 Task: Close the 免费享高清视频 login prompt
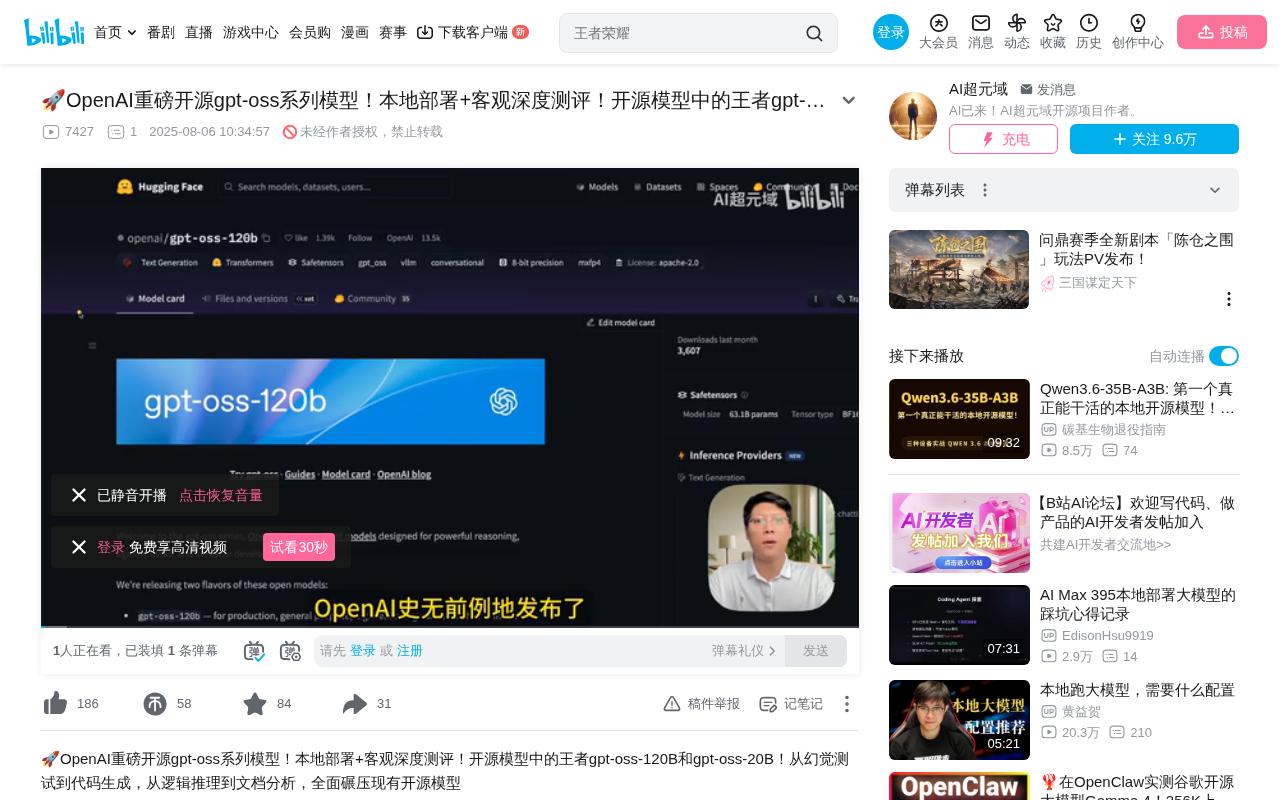79,547
